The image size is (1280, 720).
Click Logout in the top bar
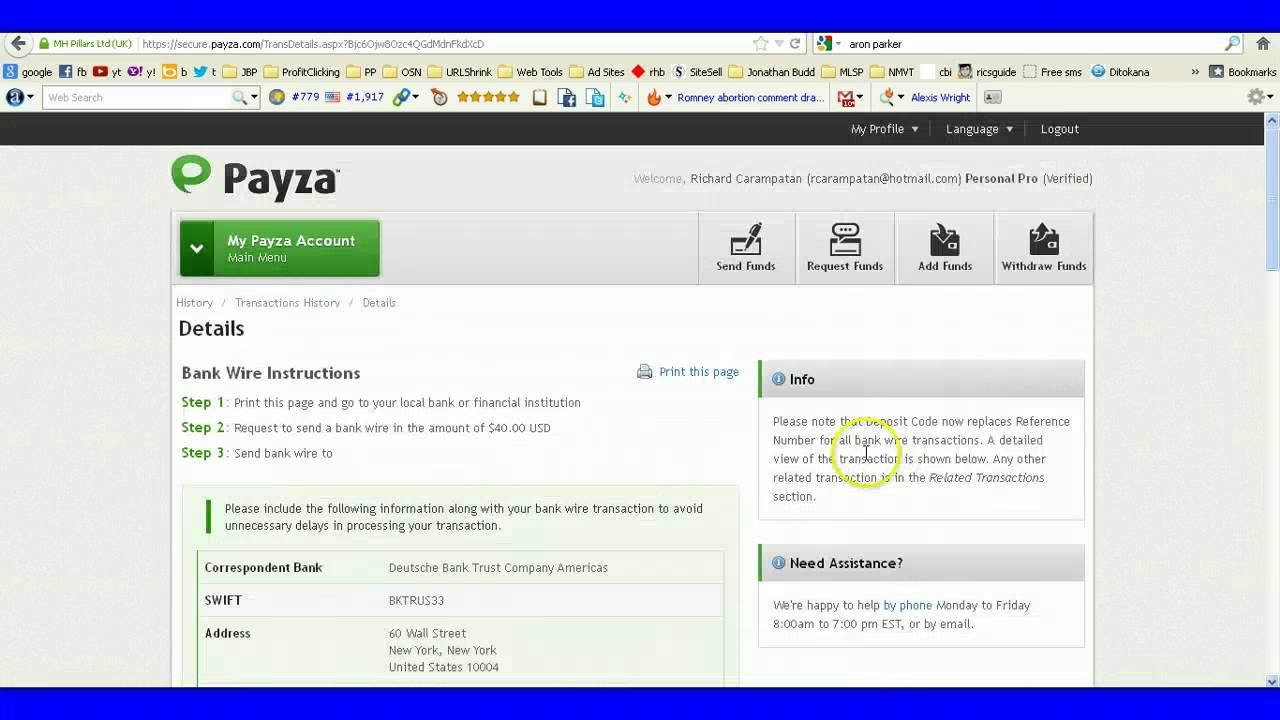(1059, 129)
